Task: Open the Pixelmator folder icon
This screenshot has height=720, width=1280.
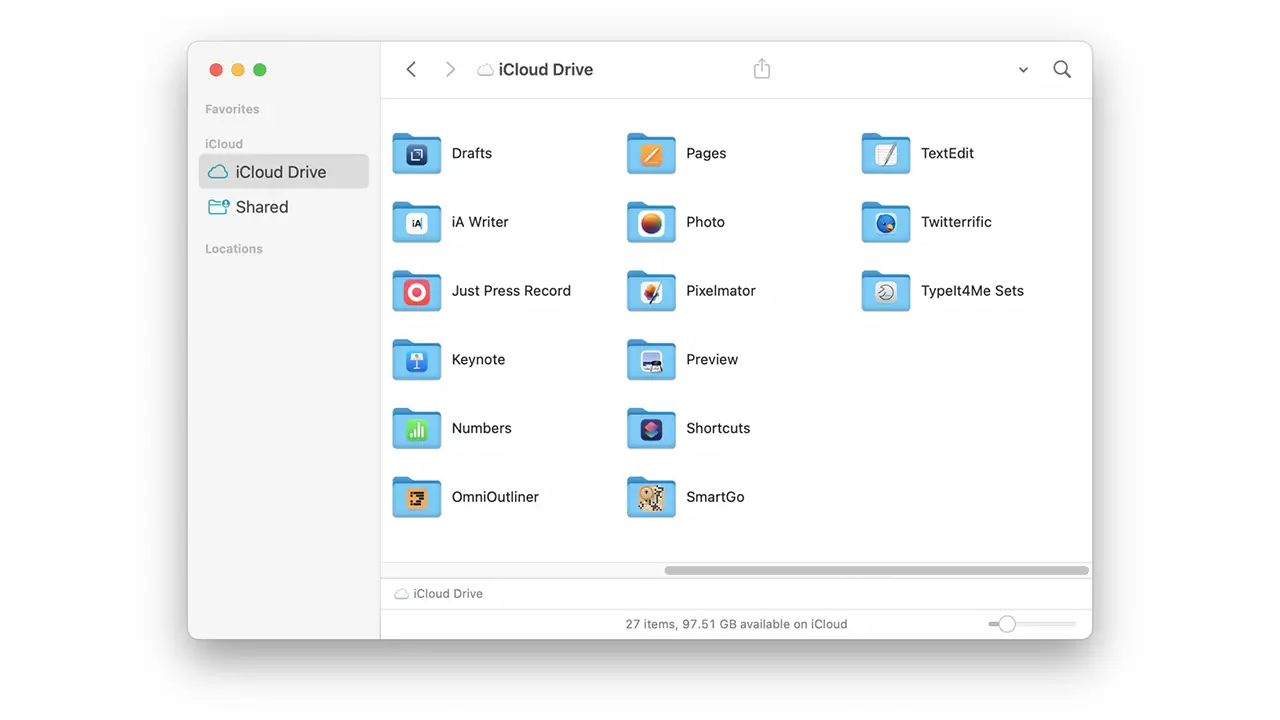Action: click(651, 291)
